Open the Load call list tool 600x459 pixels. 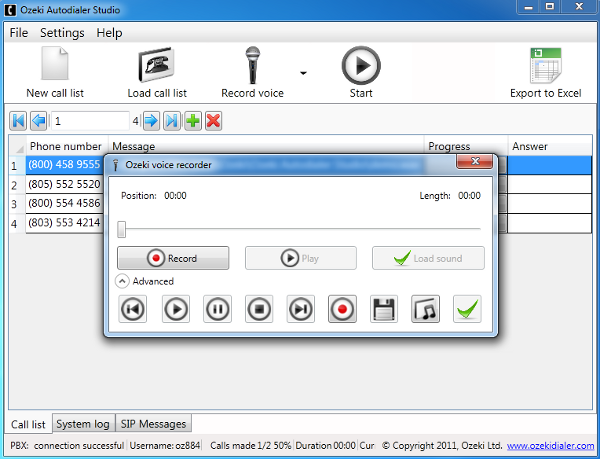[x=157, y=66]
